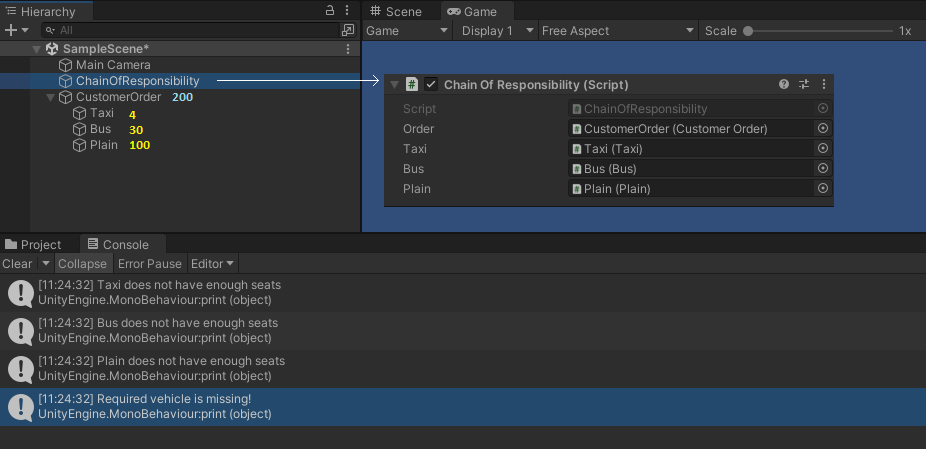Viewport: 926px width, 449px height.
Task: Click the search-by-type icon next to Hierarchy search
Action: [x=348, y=30]
